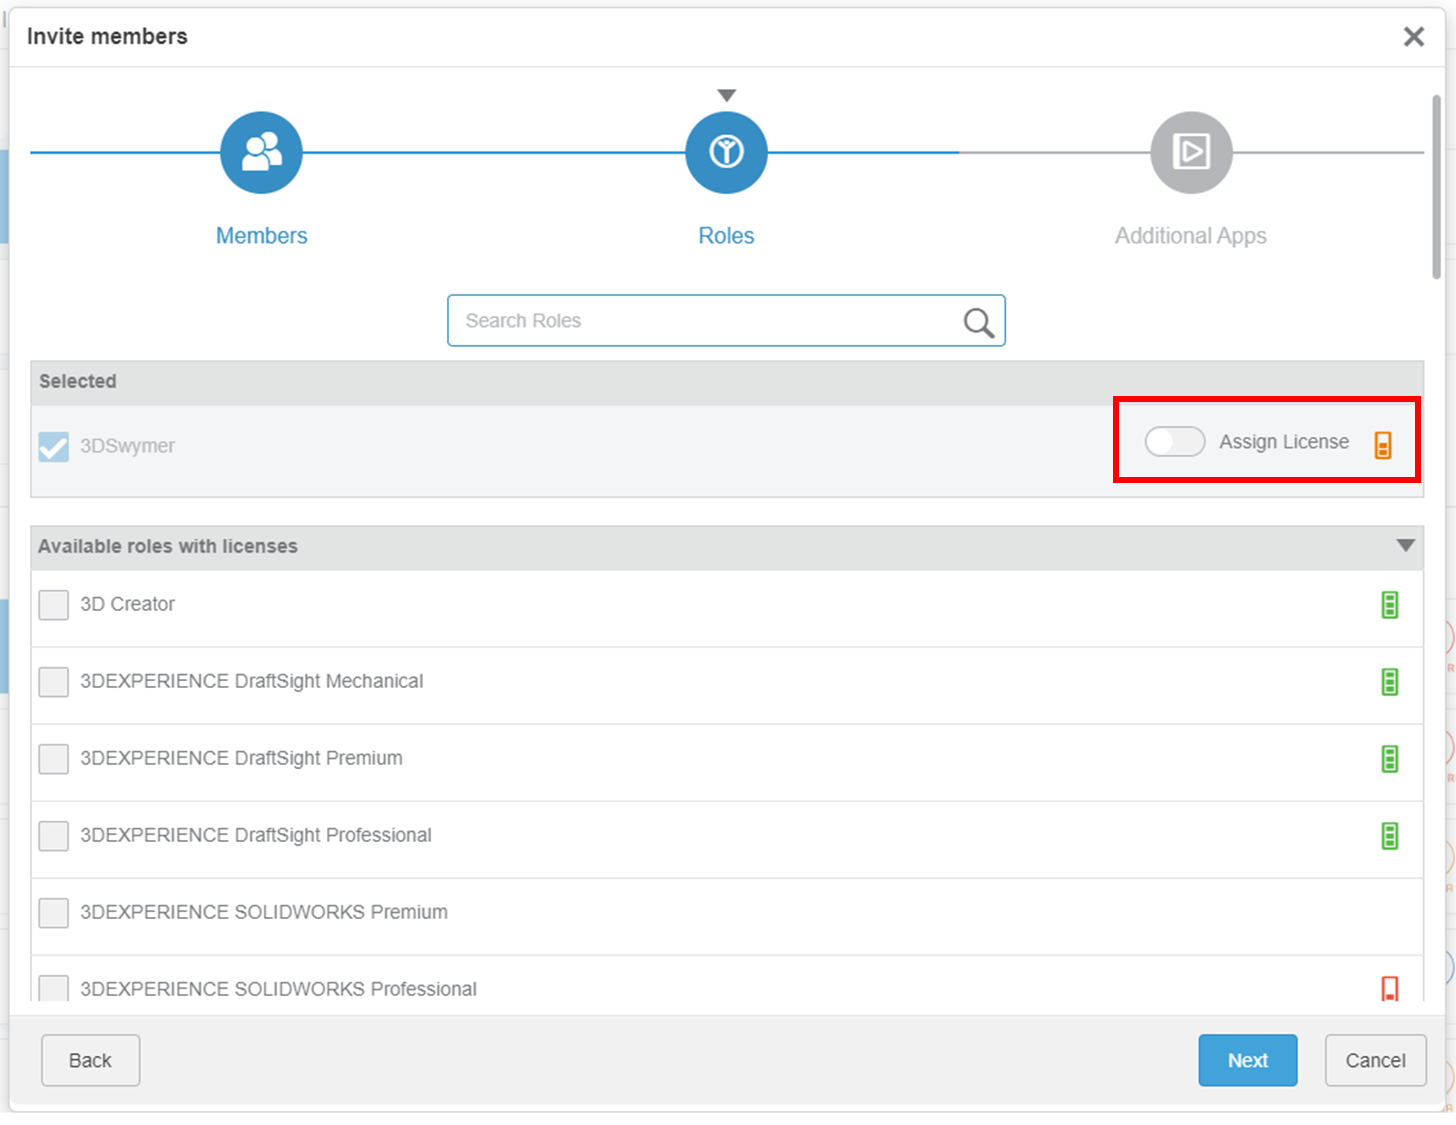Click the arrow marker above Roles step
Image resolution: width=1456 pixels, height=1125 pixels.
(727, 96)
